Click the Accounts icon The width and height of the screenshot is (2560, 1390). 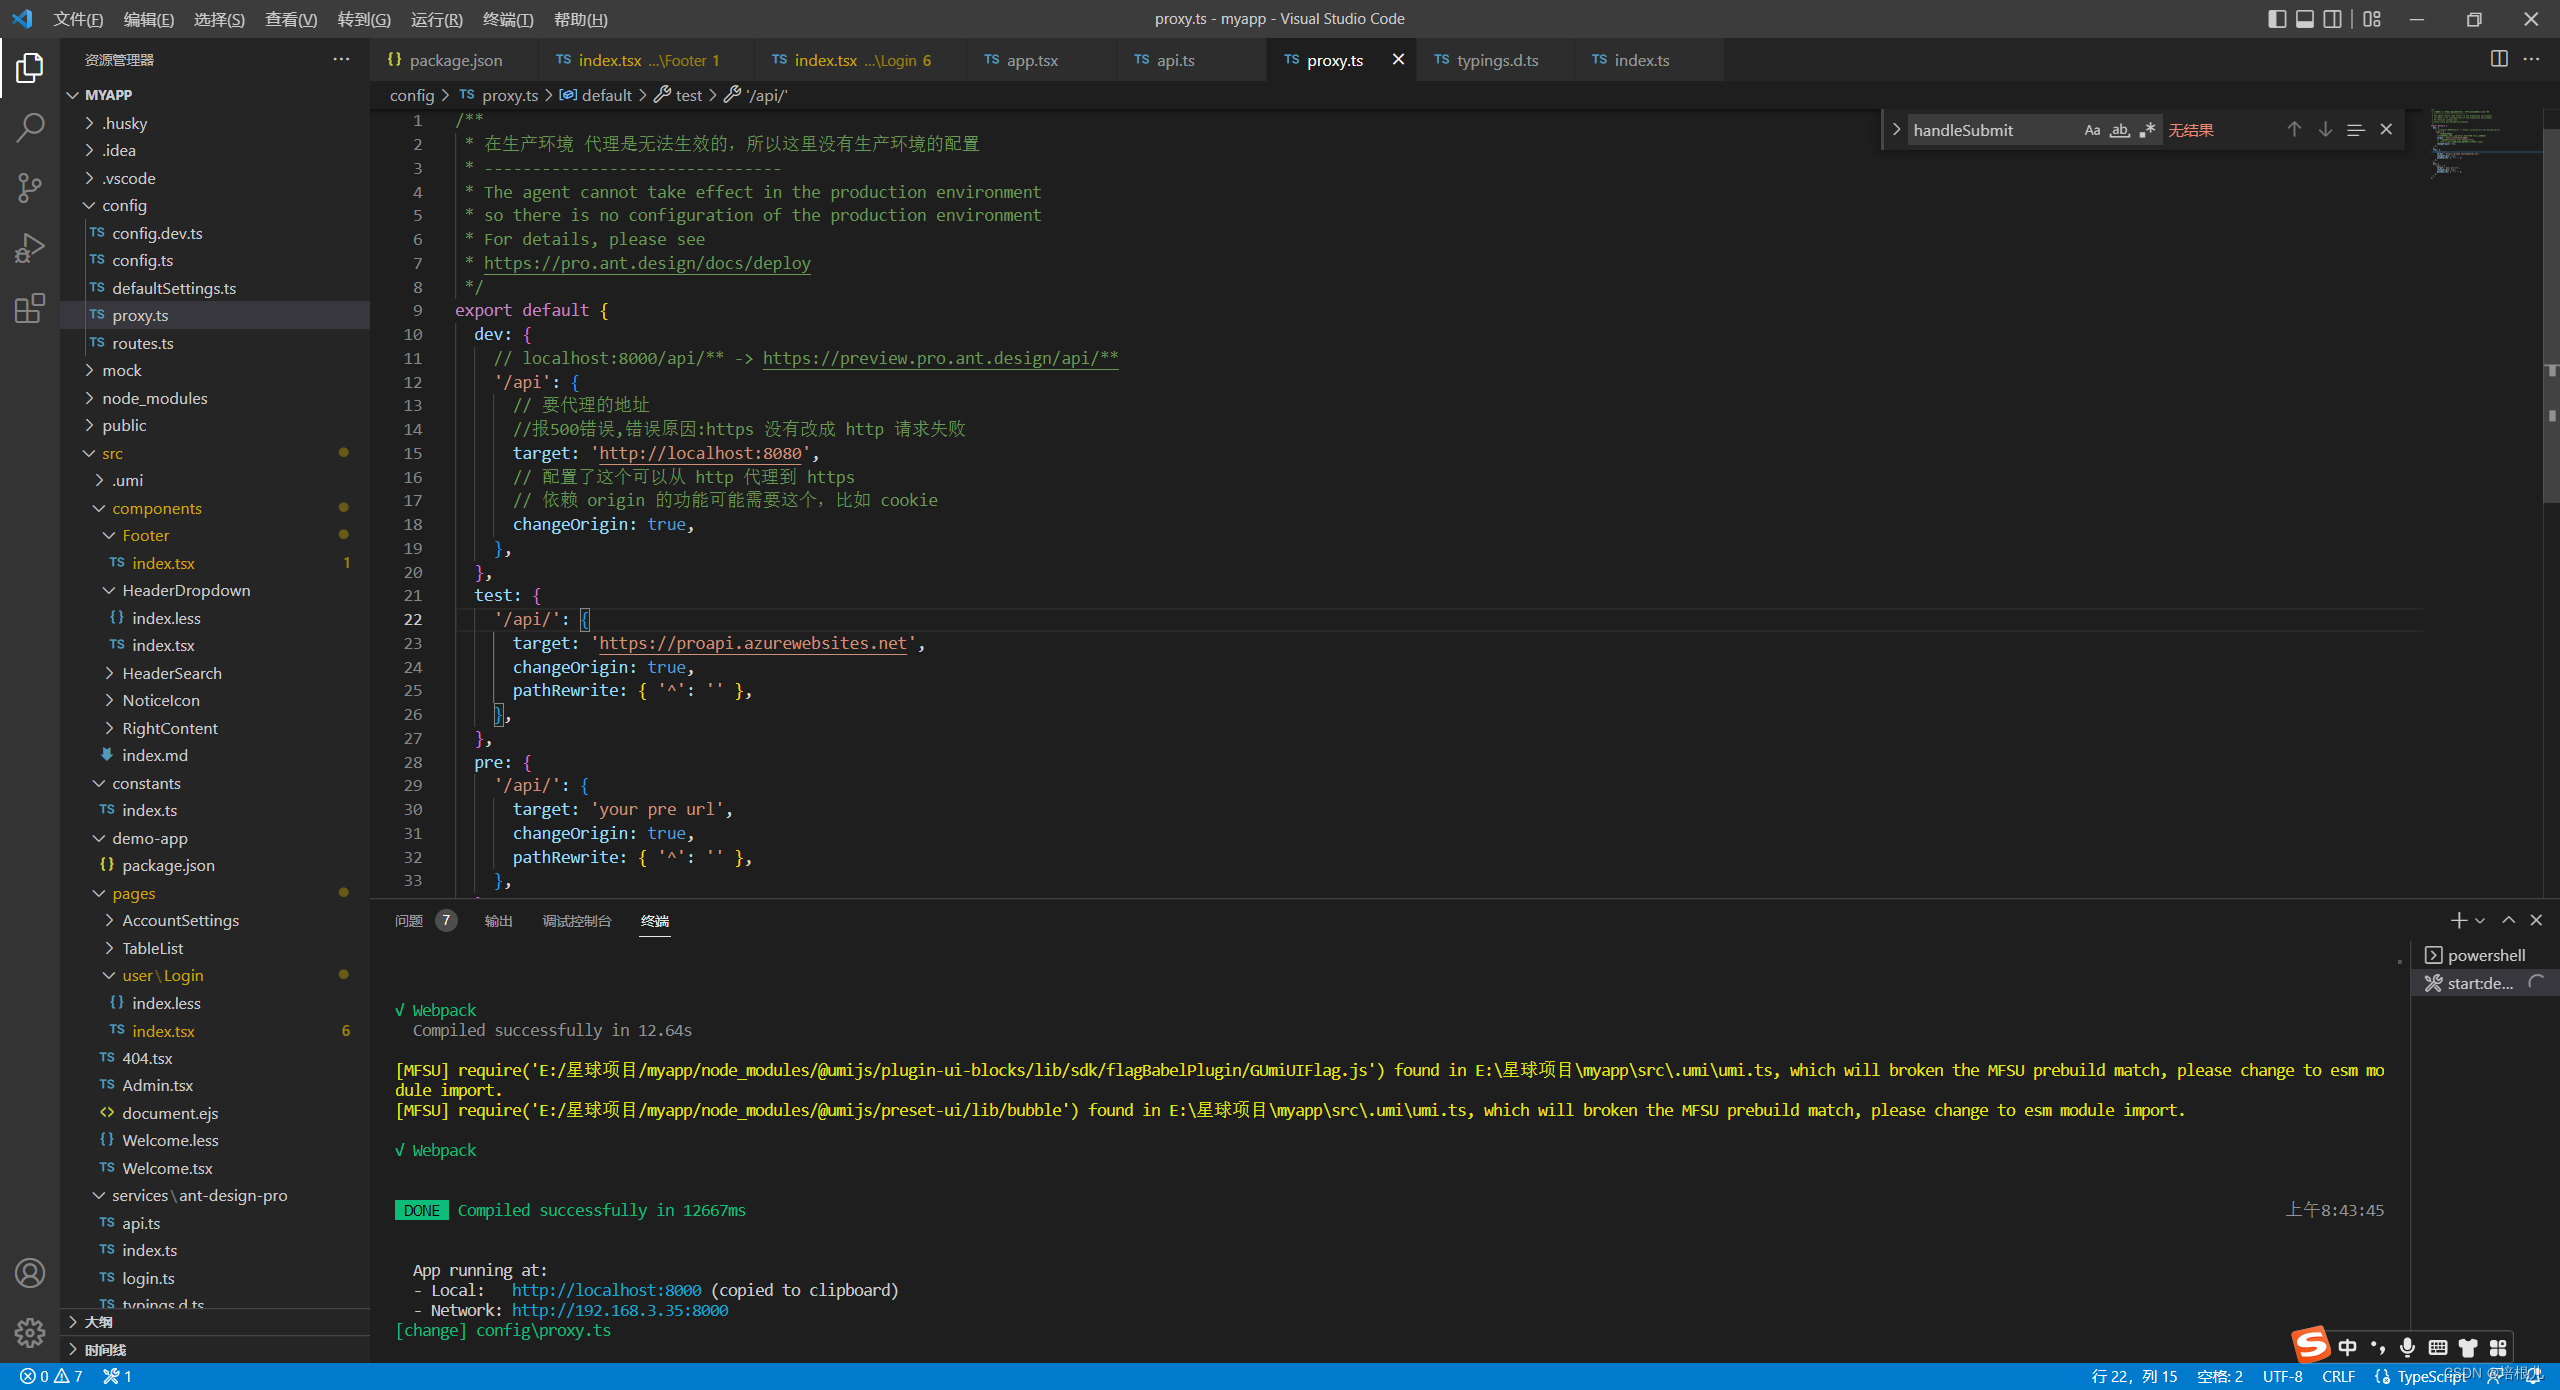30,1273
